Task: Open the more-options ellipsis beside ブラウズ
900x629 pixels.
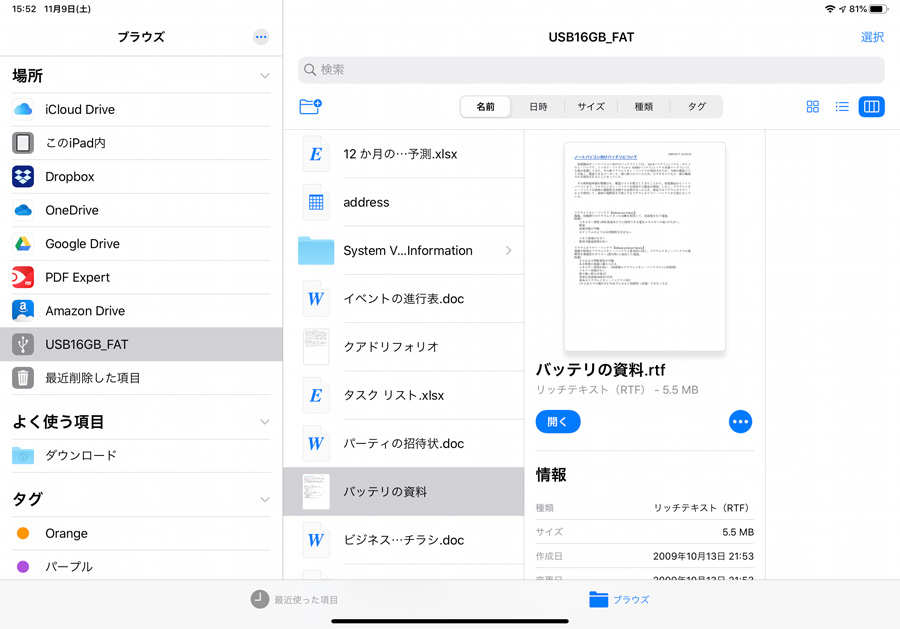Action: [x=261, y=37]
